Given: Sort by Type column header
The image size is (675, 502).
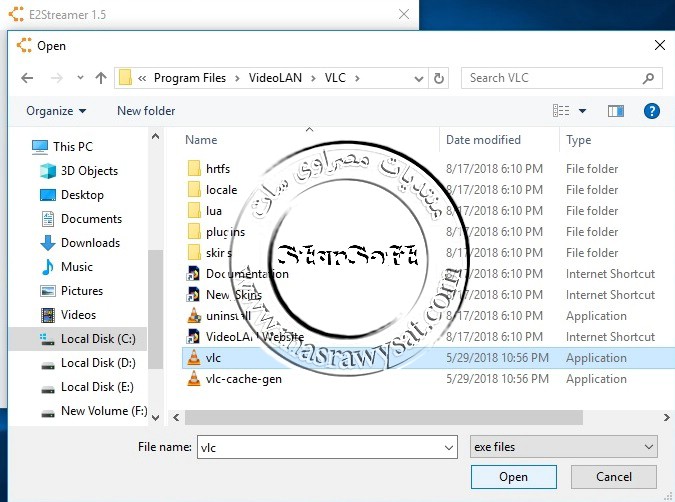Looking at the screenshot, I should [578, 140].
